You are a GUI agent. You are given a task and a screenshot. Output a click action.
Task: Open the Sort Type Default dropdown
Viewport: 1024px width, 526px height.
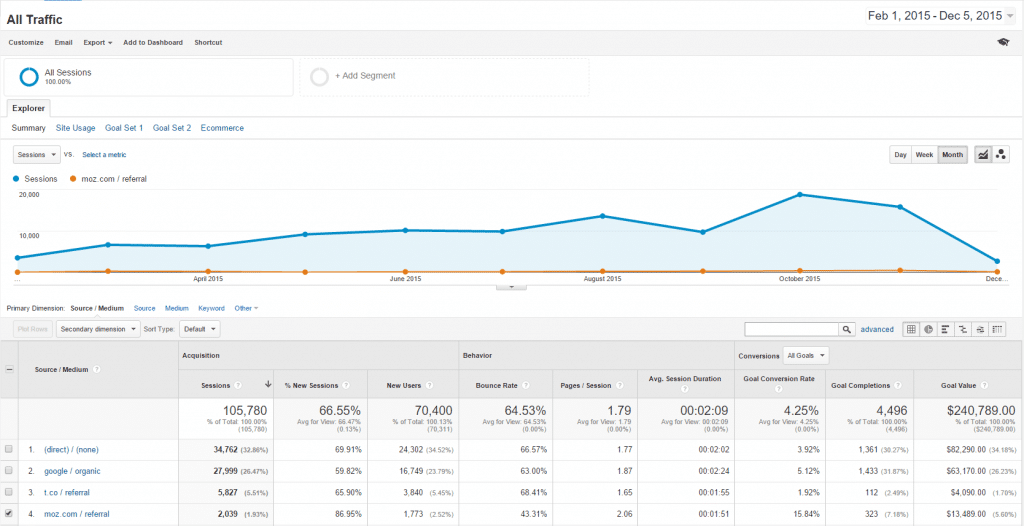[199, 329]
